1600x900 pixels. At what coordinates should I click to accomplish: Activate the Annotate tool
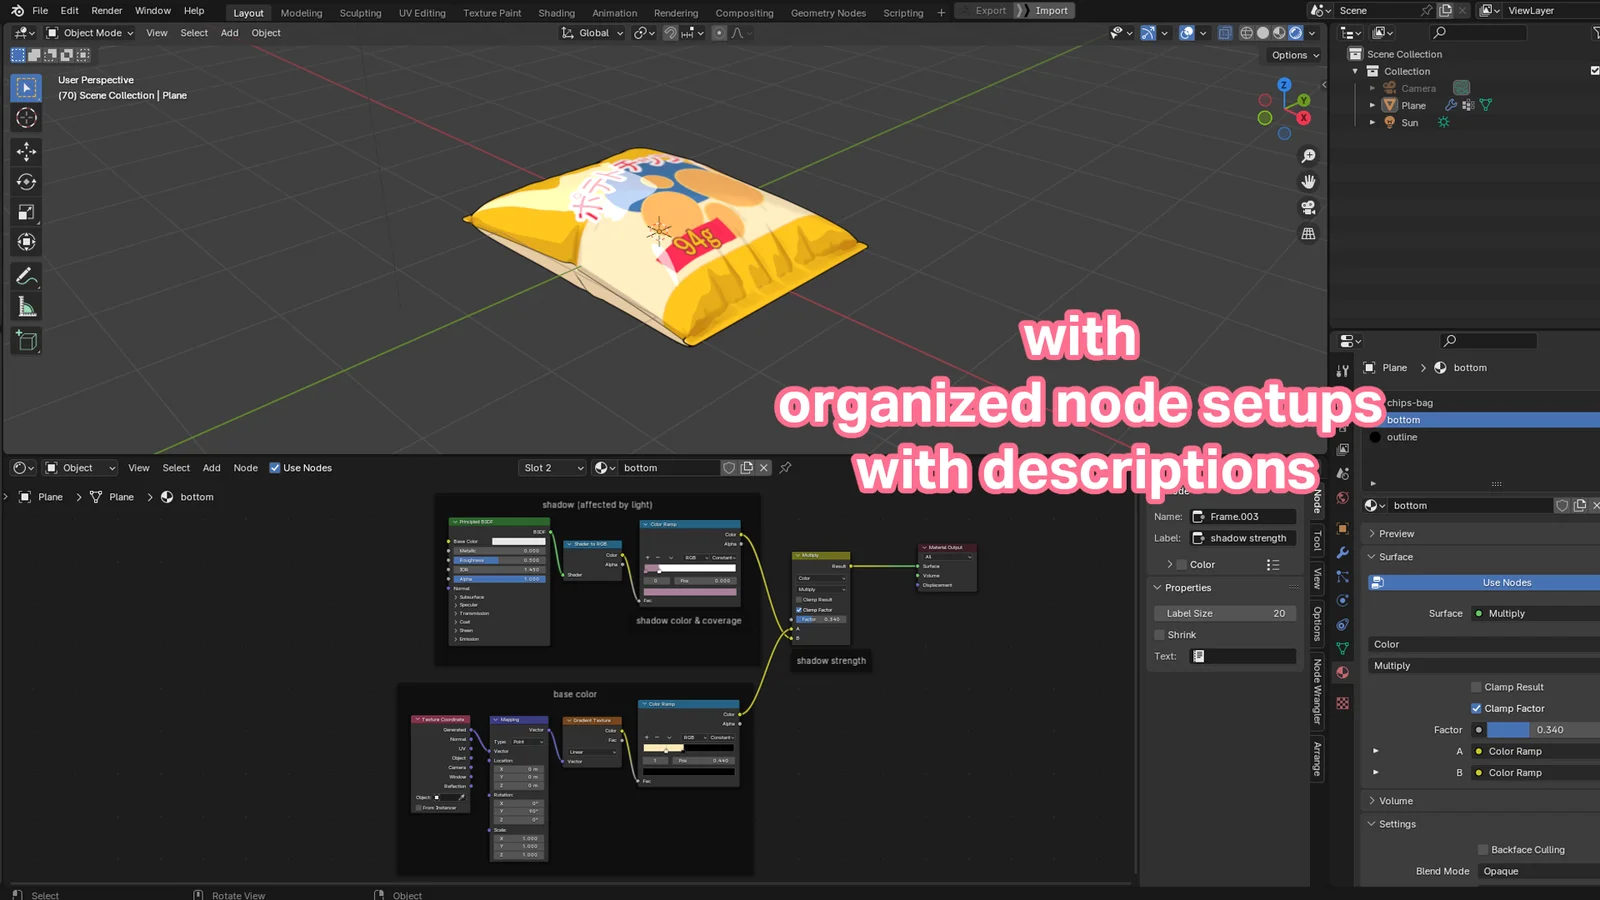pos(25,276)
